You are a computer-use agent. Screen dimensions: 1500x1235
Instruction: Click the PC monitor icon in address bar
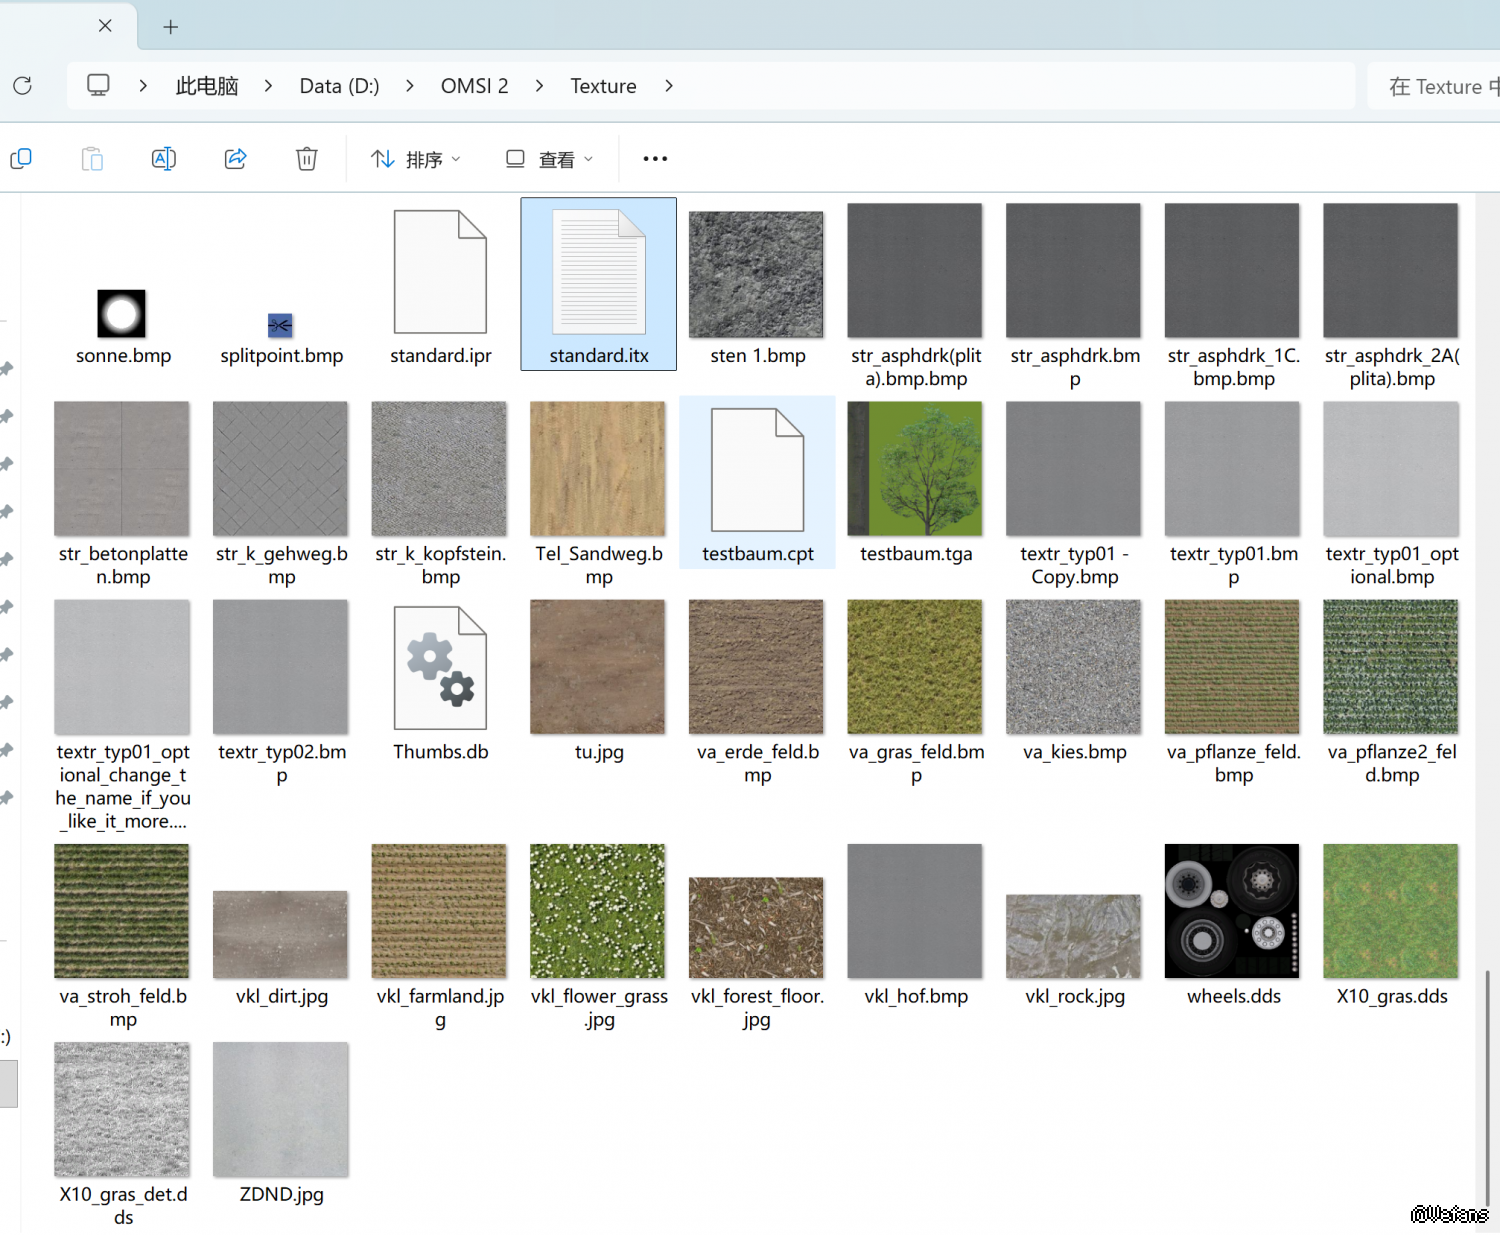pyautogui.click(x=98, y=86)
